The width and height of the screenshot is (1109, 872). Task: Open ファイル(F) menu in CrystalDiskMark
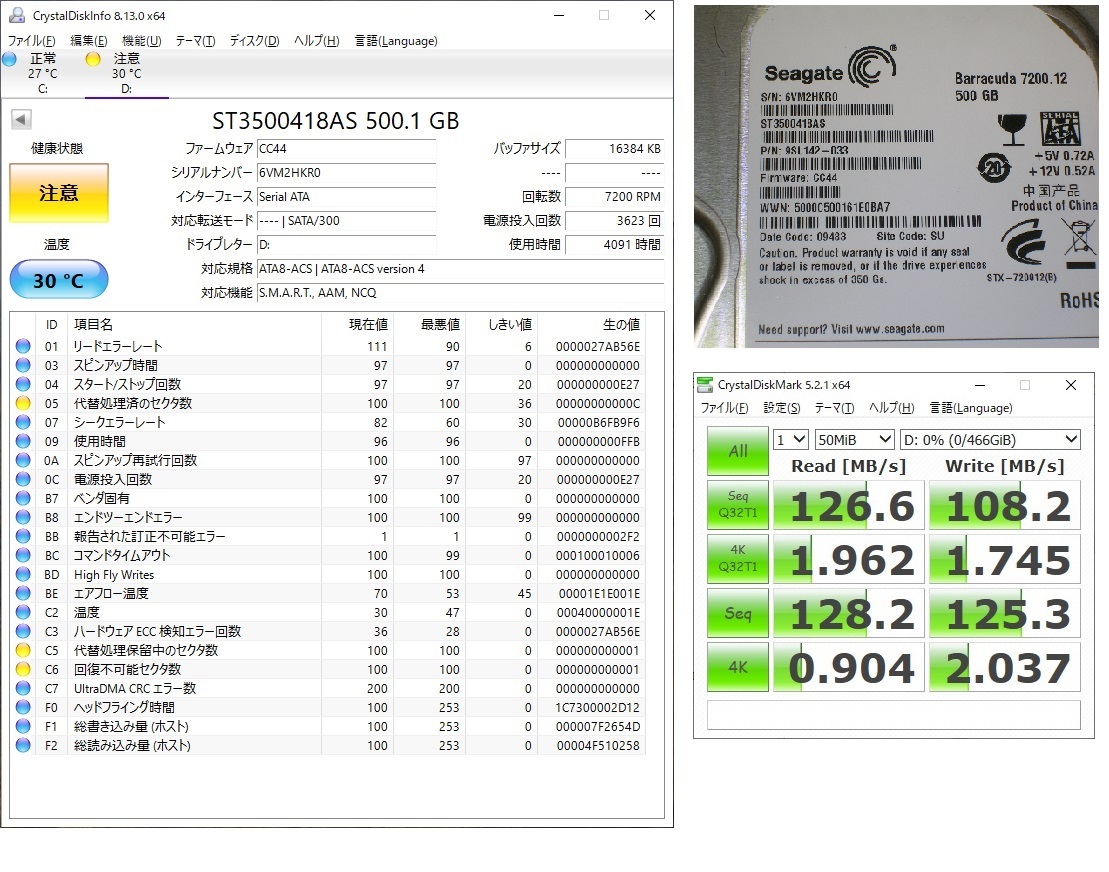tap(724, 407)
